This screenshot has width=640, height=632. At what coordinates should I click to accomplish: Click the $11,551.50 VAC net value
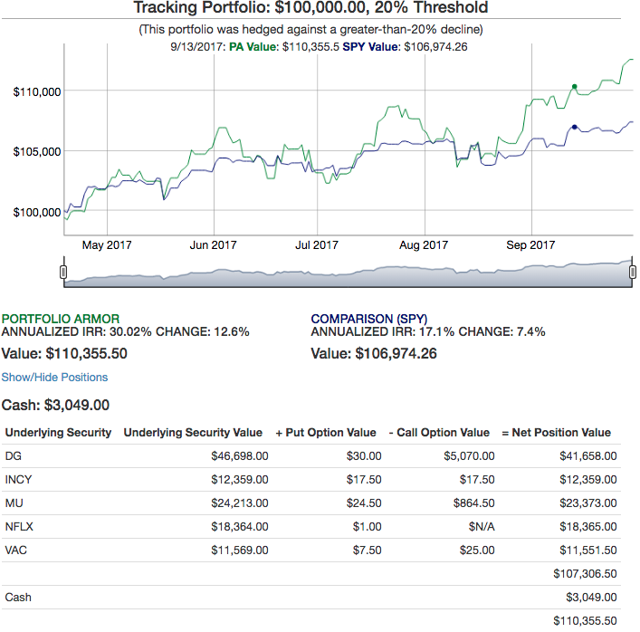[x=588, y=550]
